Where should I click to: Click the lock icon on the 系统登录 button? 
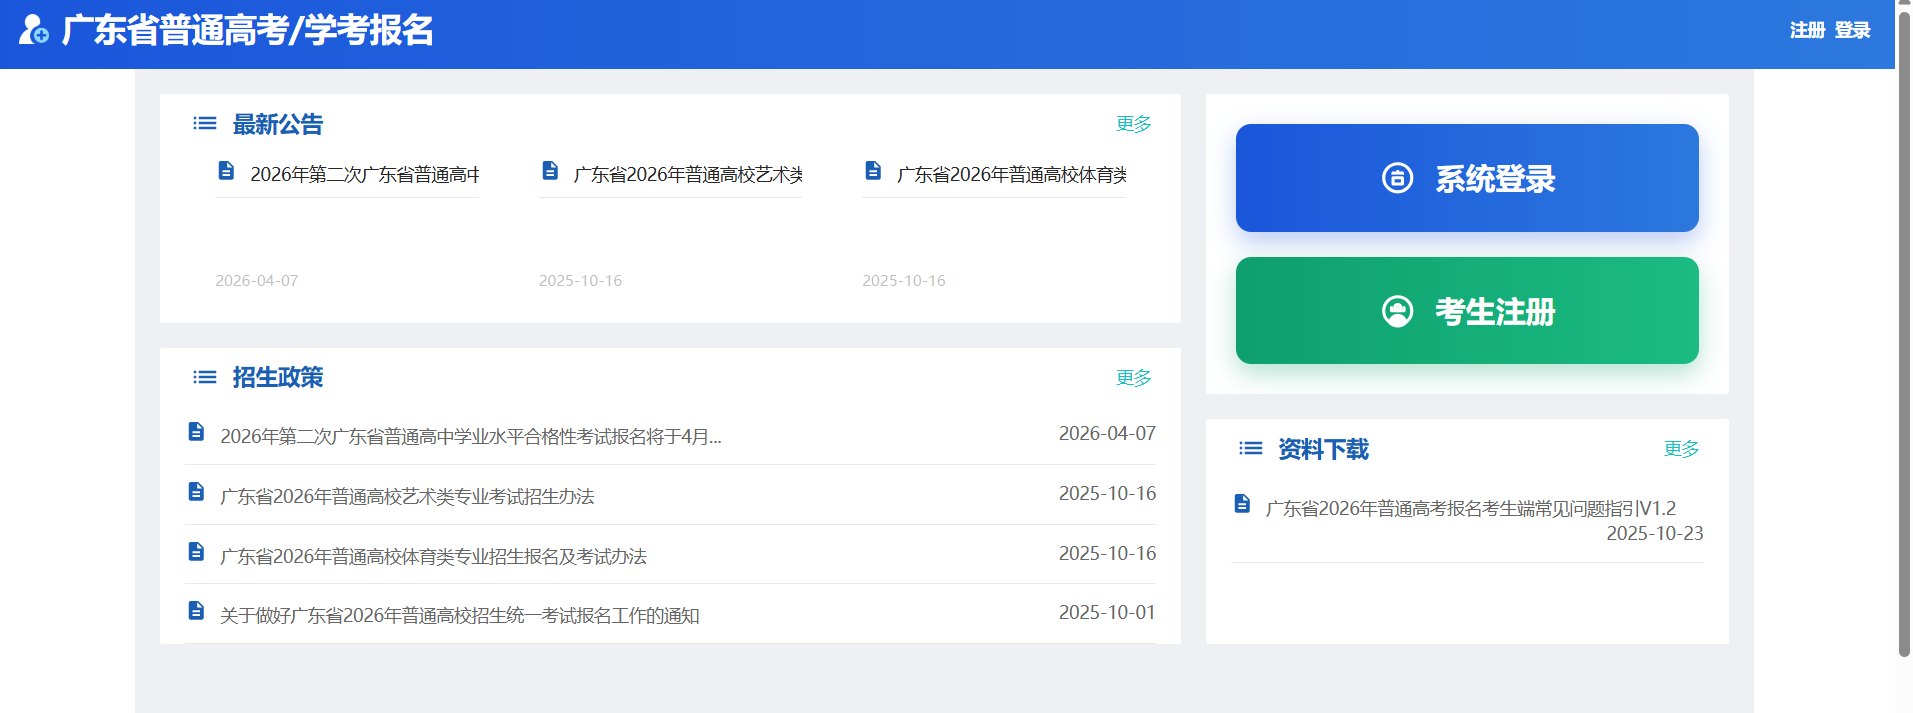pos(1397,178)
